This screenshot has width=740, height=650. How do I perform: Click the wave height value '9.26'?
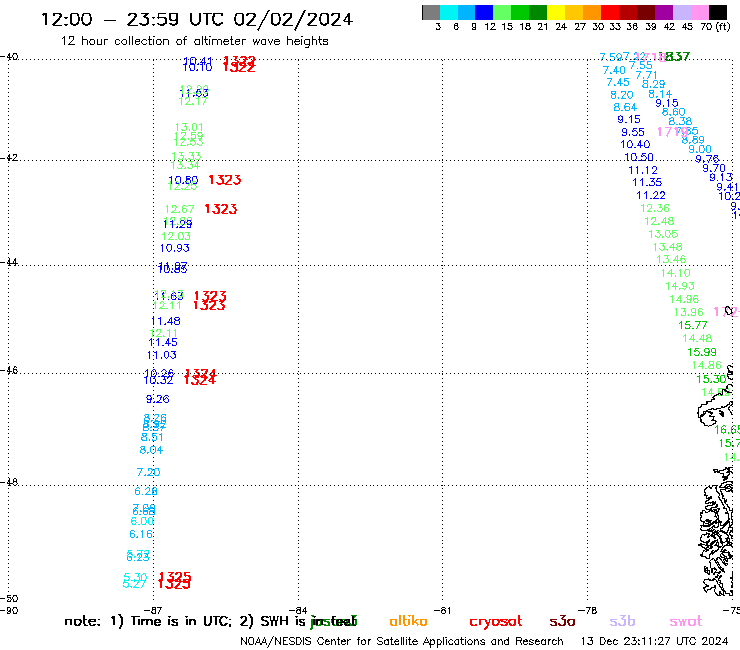158,399
